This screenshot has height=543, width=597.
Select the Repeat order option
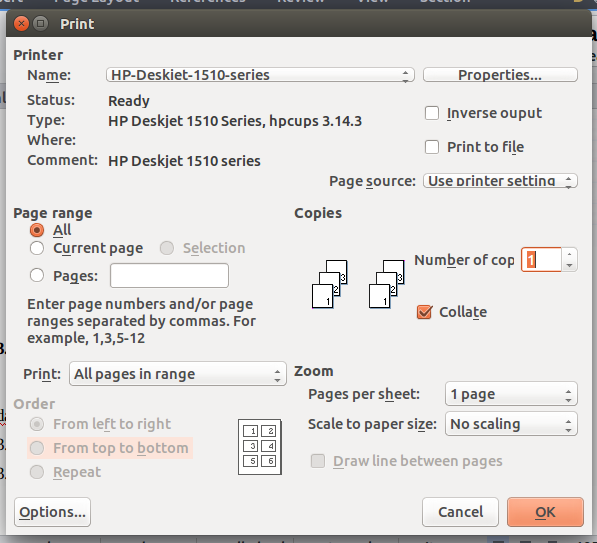[x=37, y=472]
